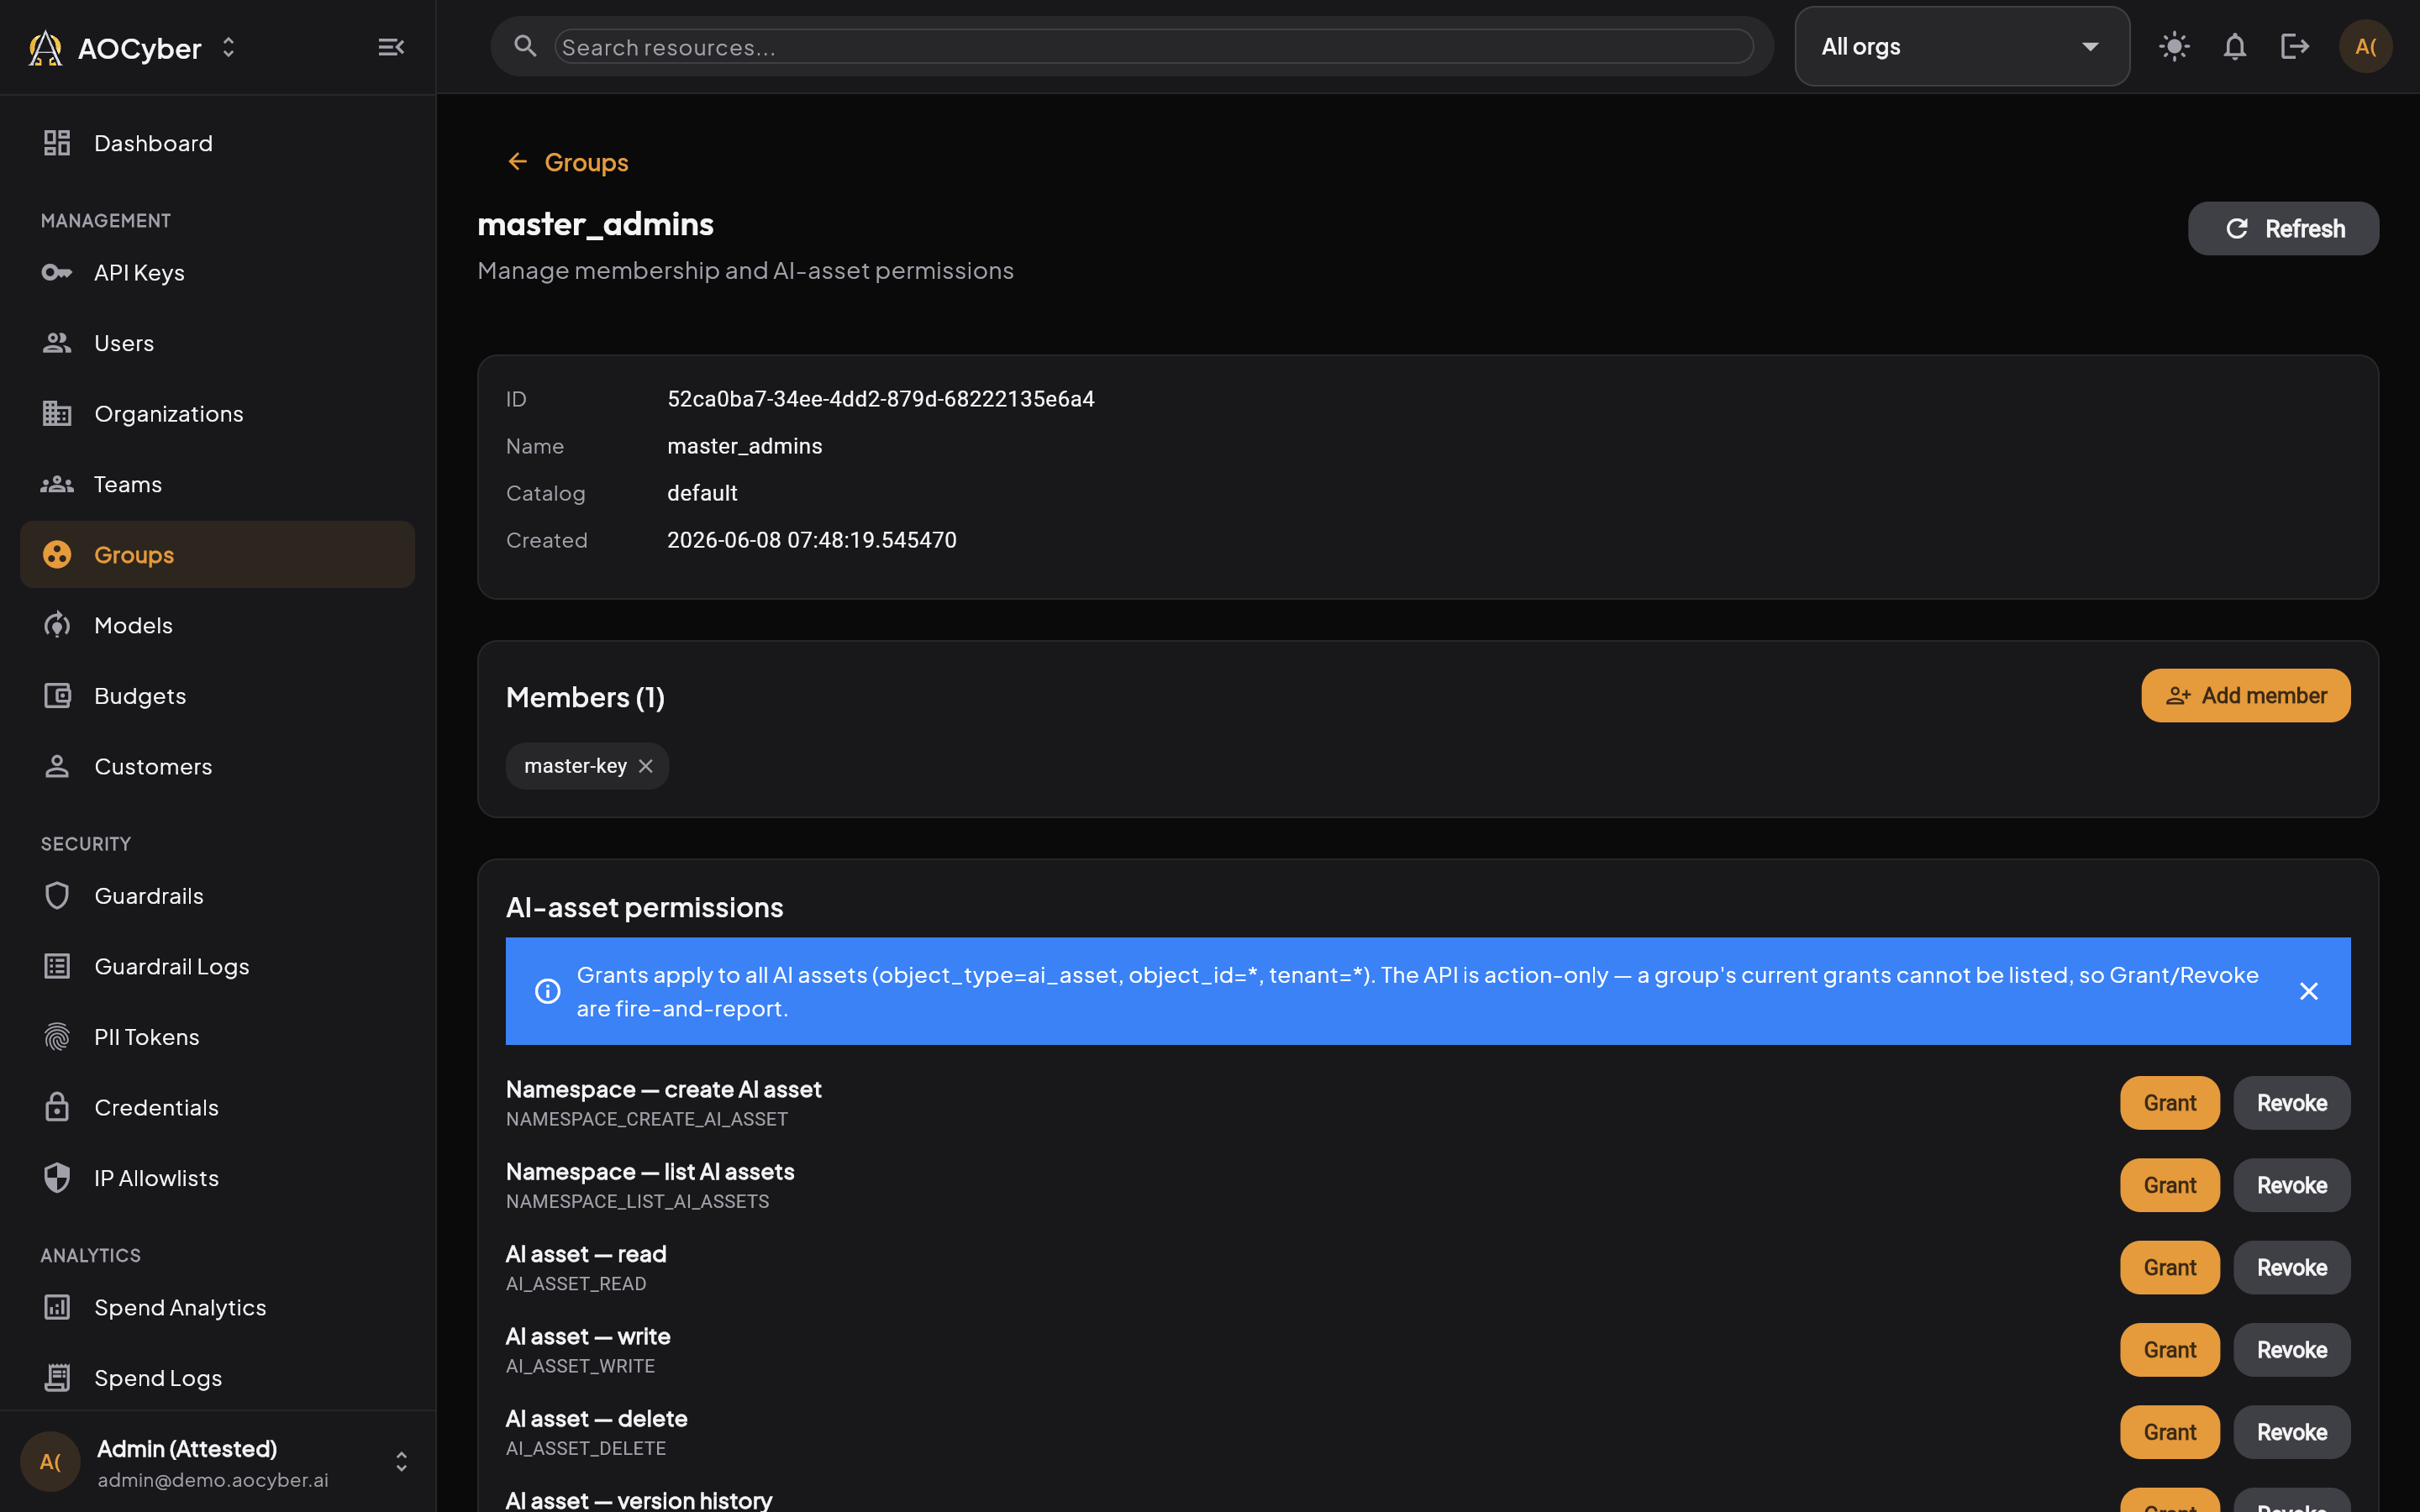
Task: Go to API Keys page
Action: point(217,272)
